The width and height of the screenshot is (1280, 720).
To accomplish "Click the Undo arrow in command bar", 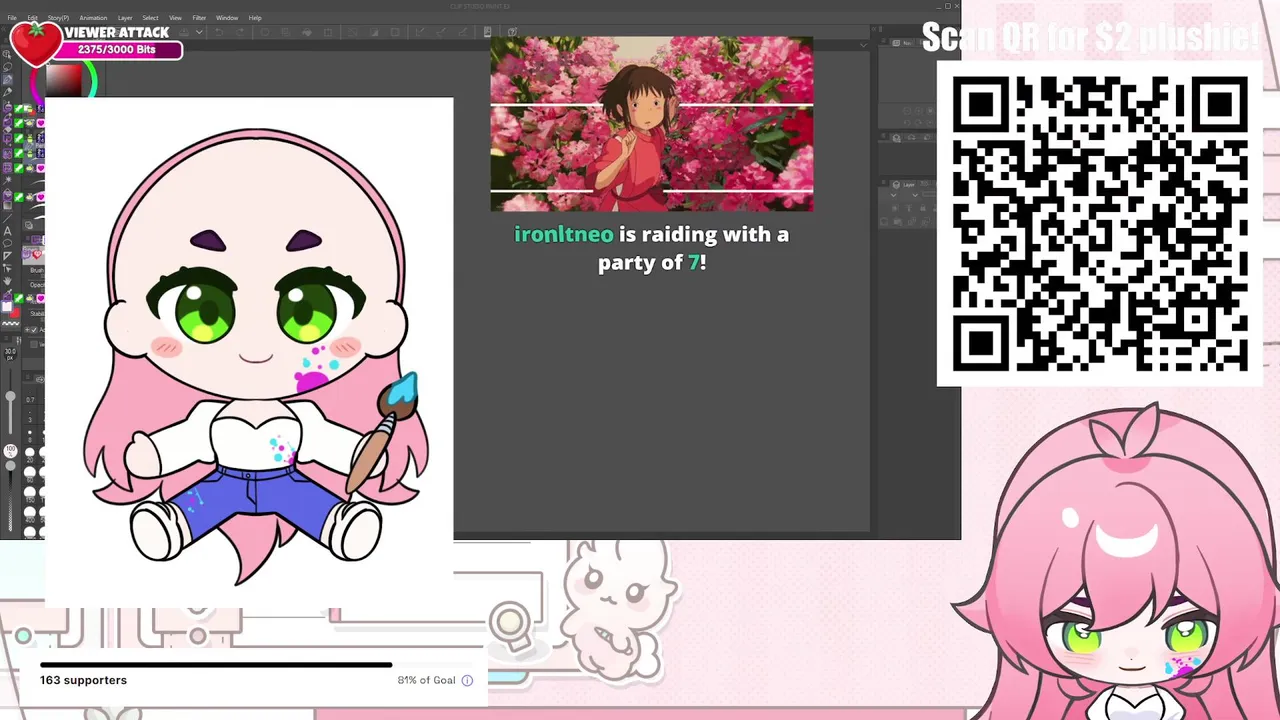I will pos(219,32).
